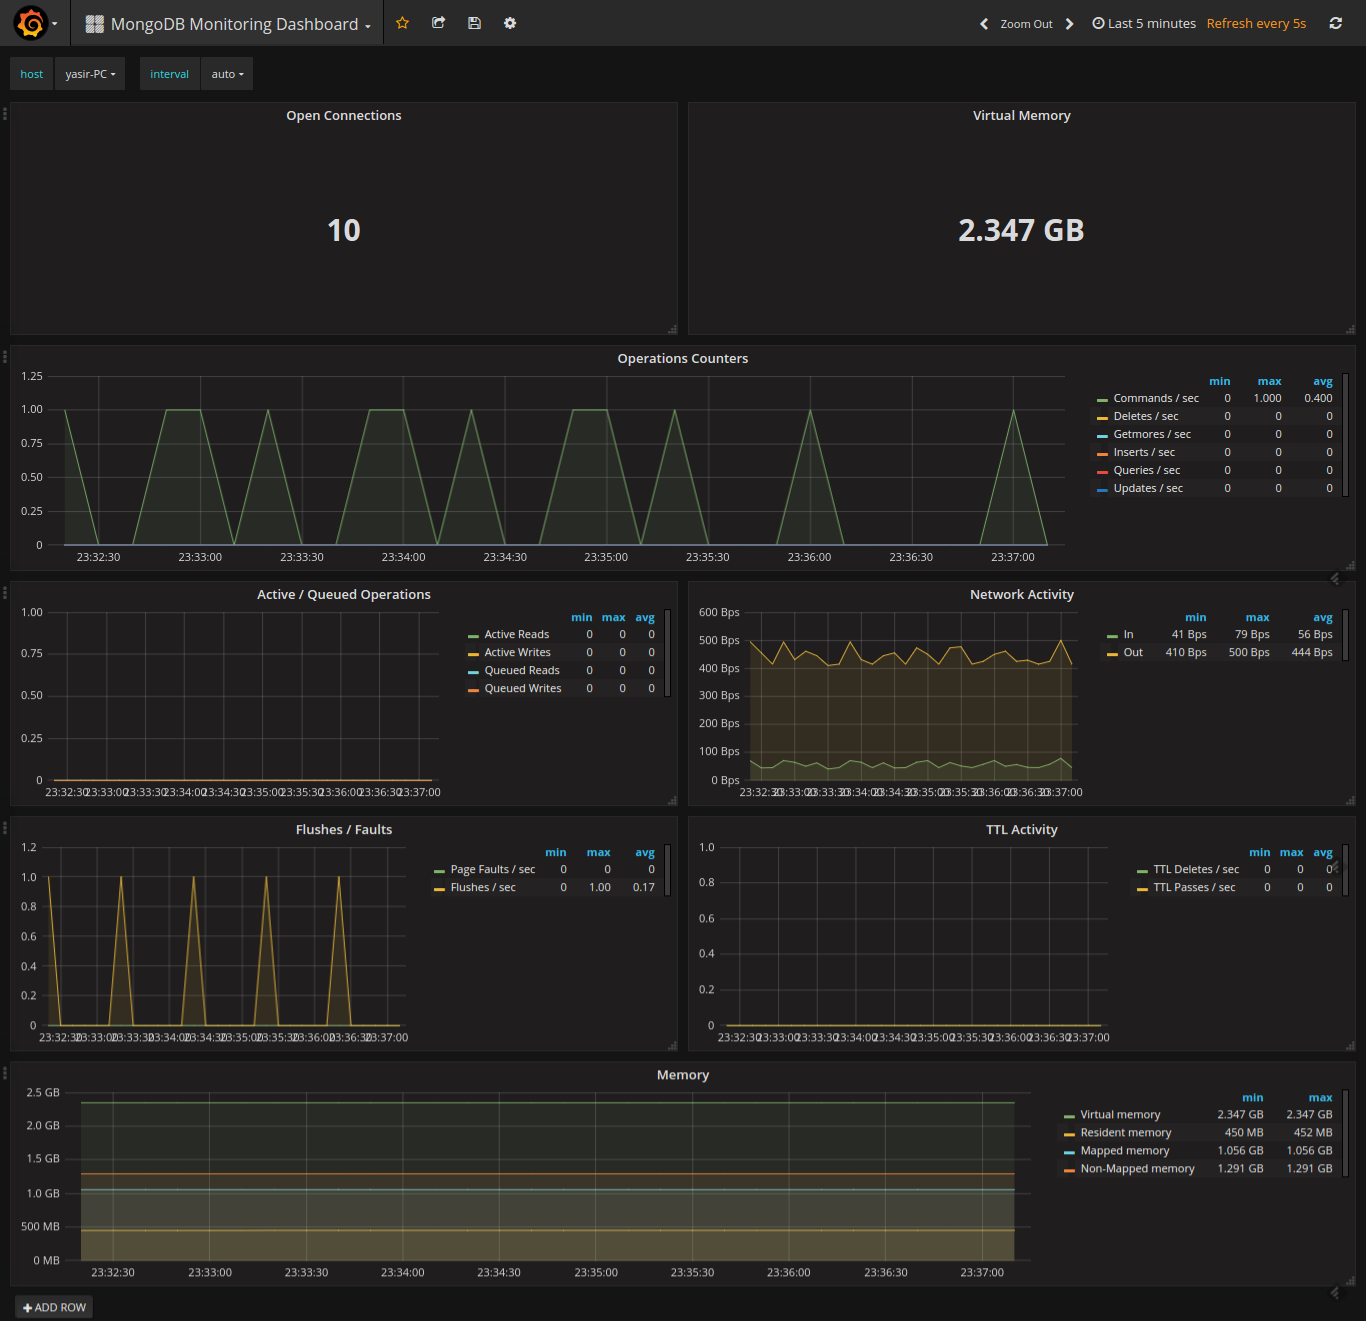This screenshot has width=1366, height=1321.
Task: Open the yasir-PC host dropdown
Action: click(90, 74)
